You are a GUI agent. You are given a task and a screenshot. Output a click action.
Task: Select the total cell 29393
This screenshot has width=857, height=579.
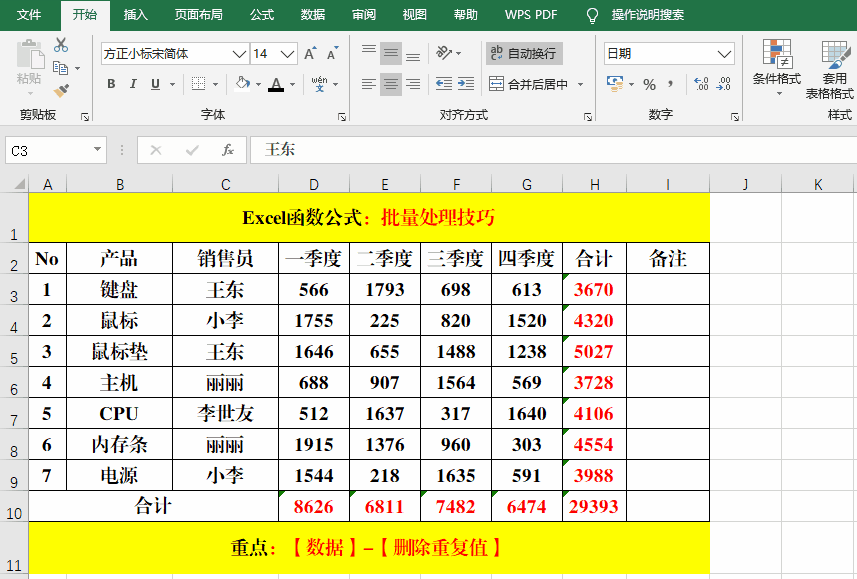(x=594, y=506)
